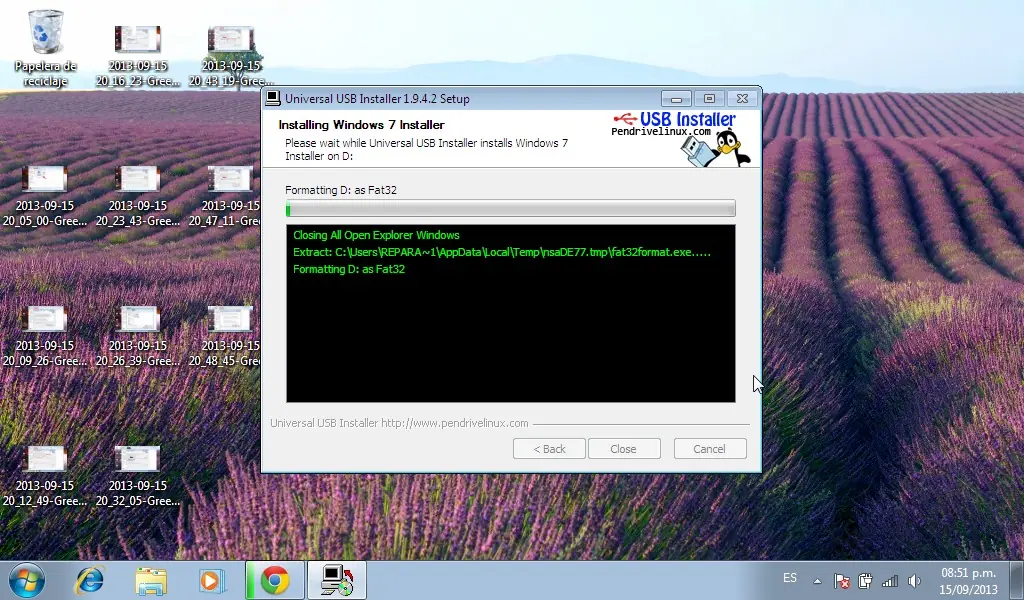The height and width of the screenshot is (600, 1024).
Task: Click the USB Installer Pendrivelinux logo
Action: [682, 138]
